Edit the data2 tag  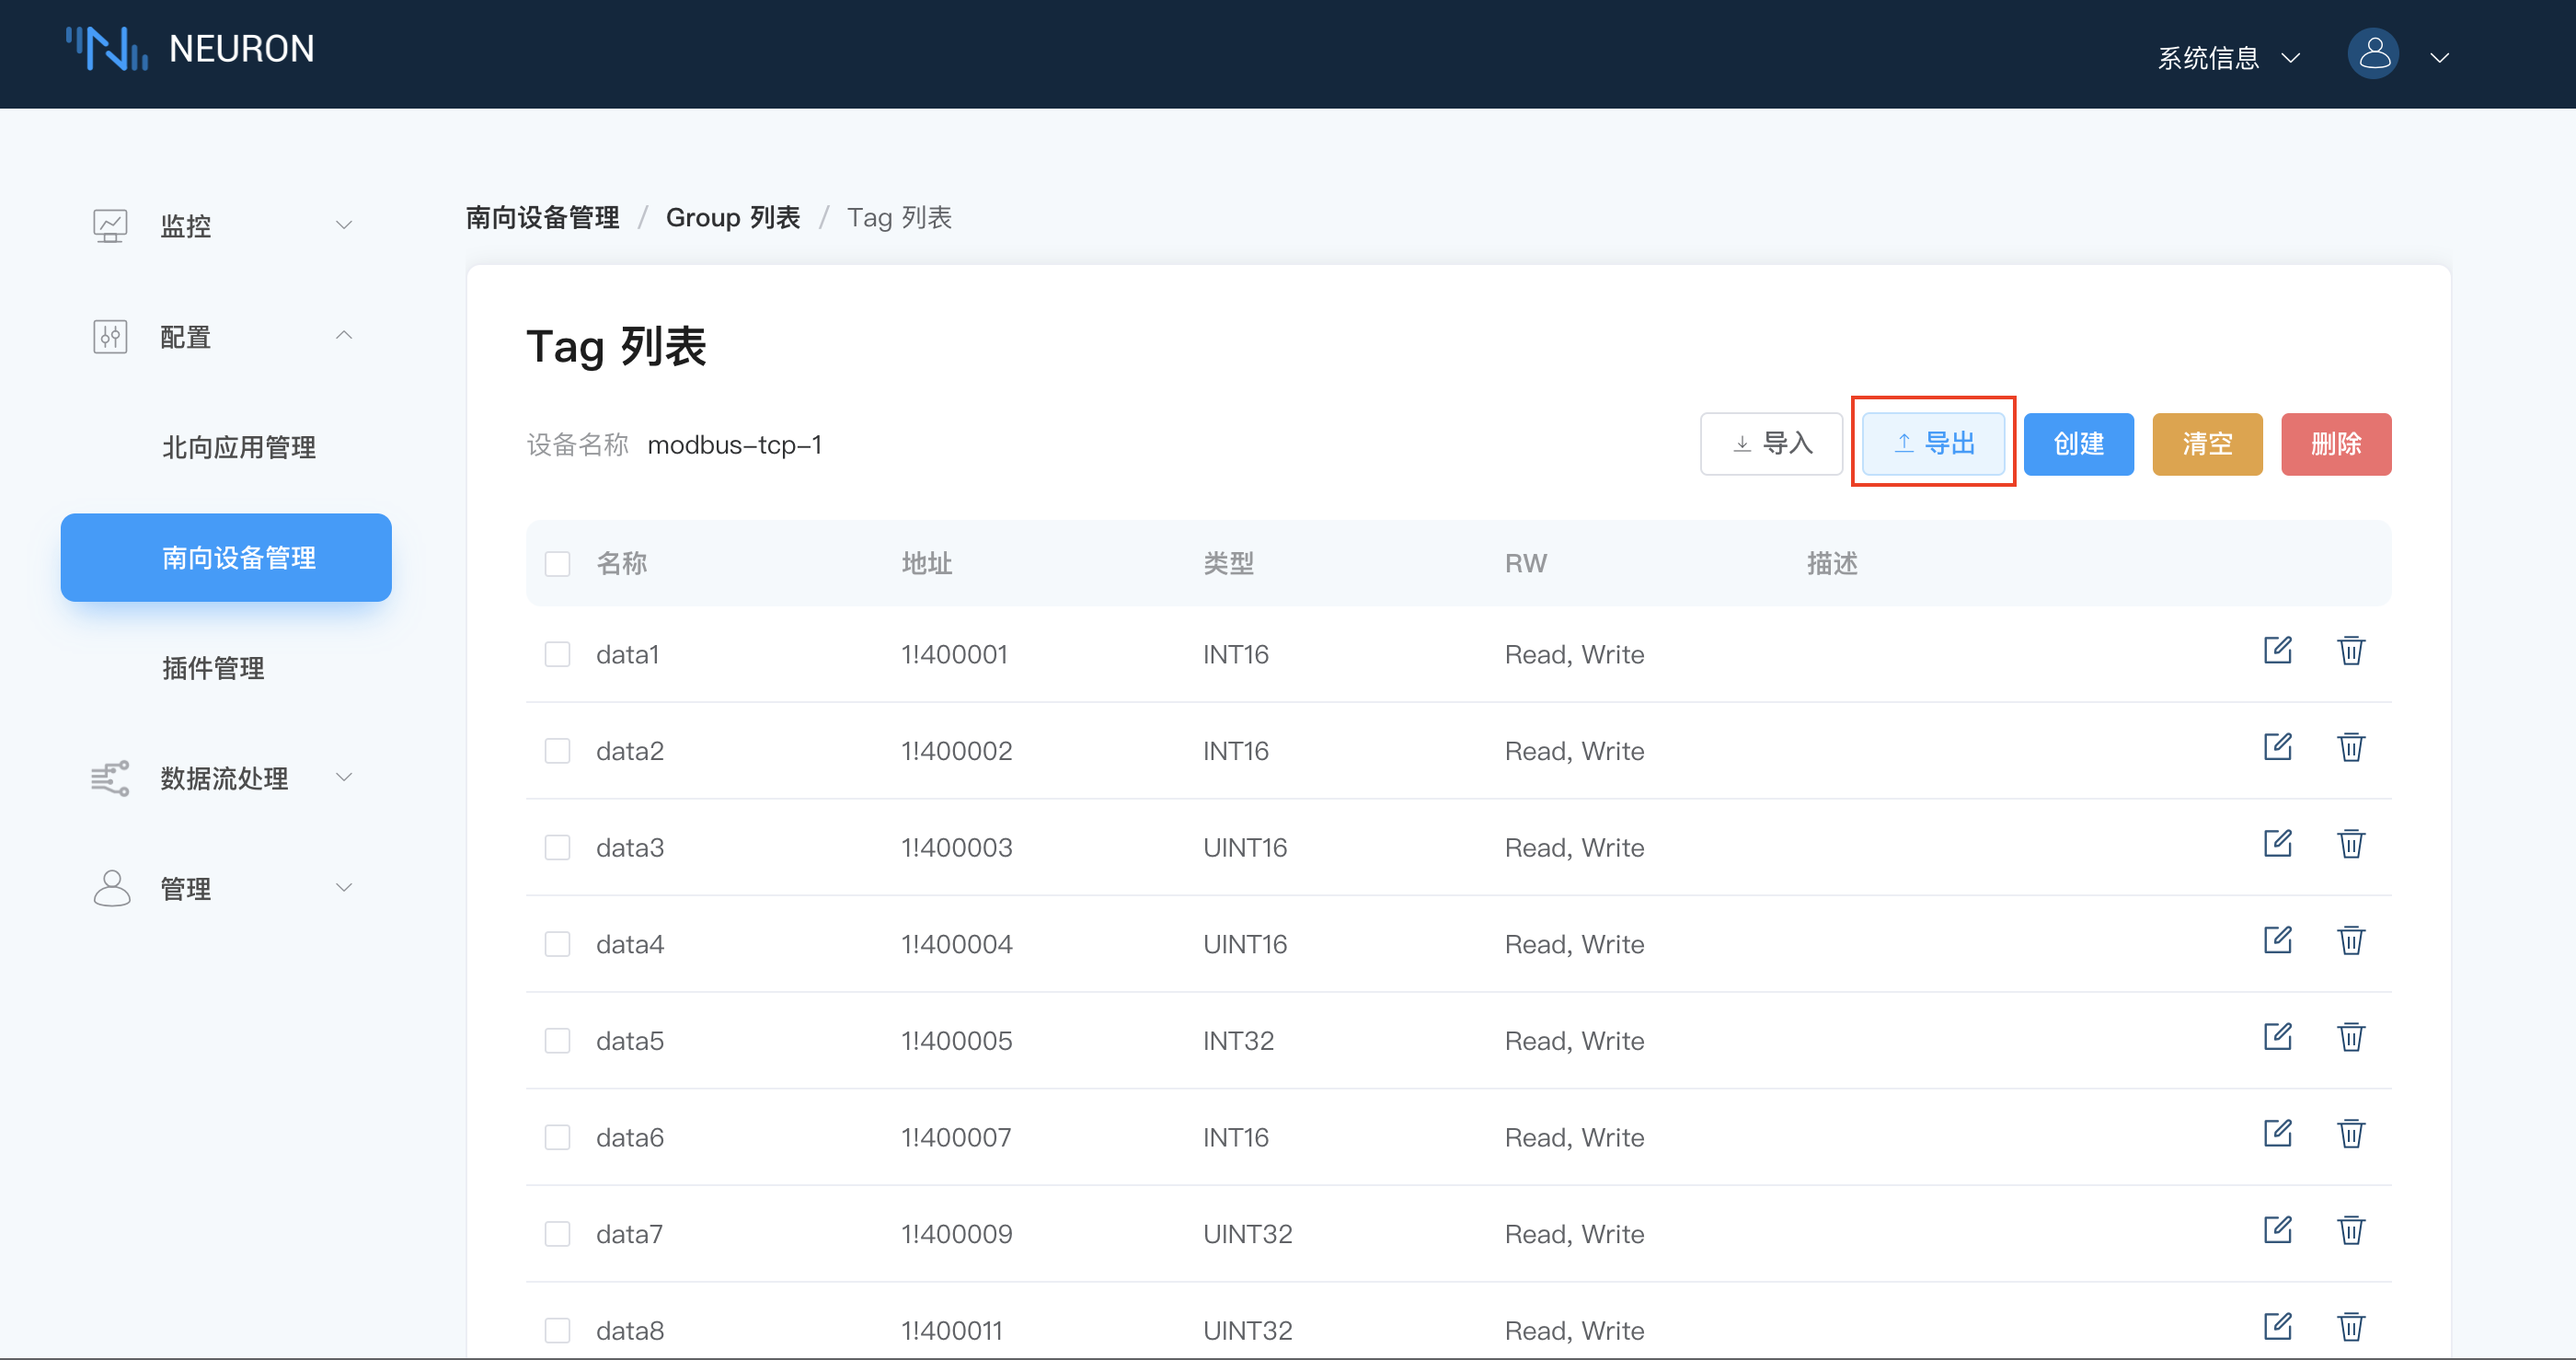[x=2277, y=747]
